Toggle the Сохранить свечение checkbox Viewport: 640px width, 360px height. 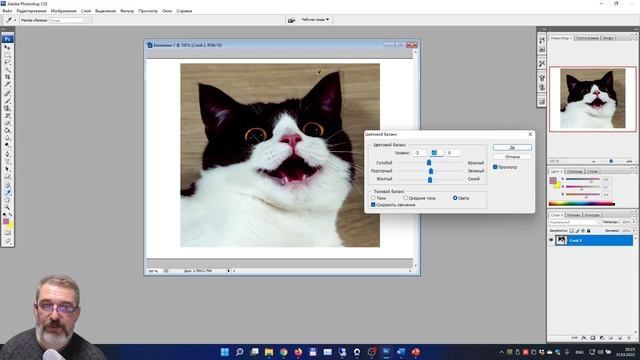(373, 205)
